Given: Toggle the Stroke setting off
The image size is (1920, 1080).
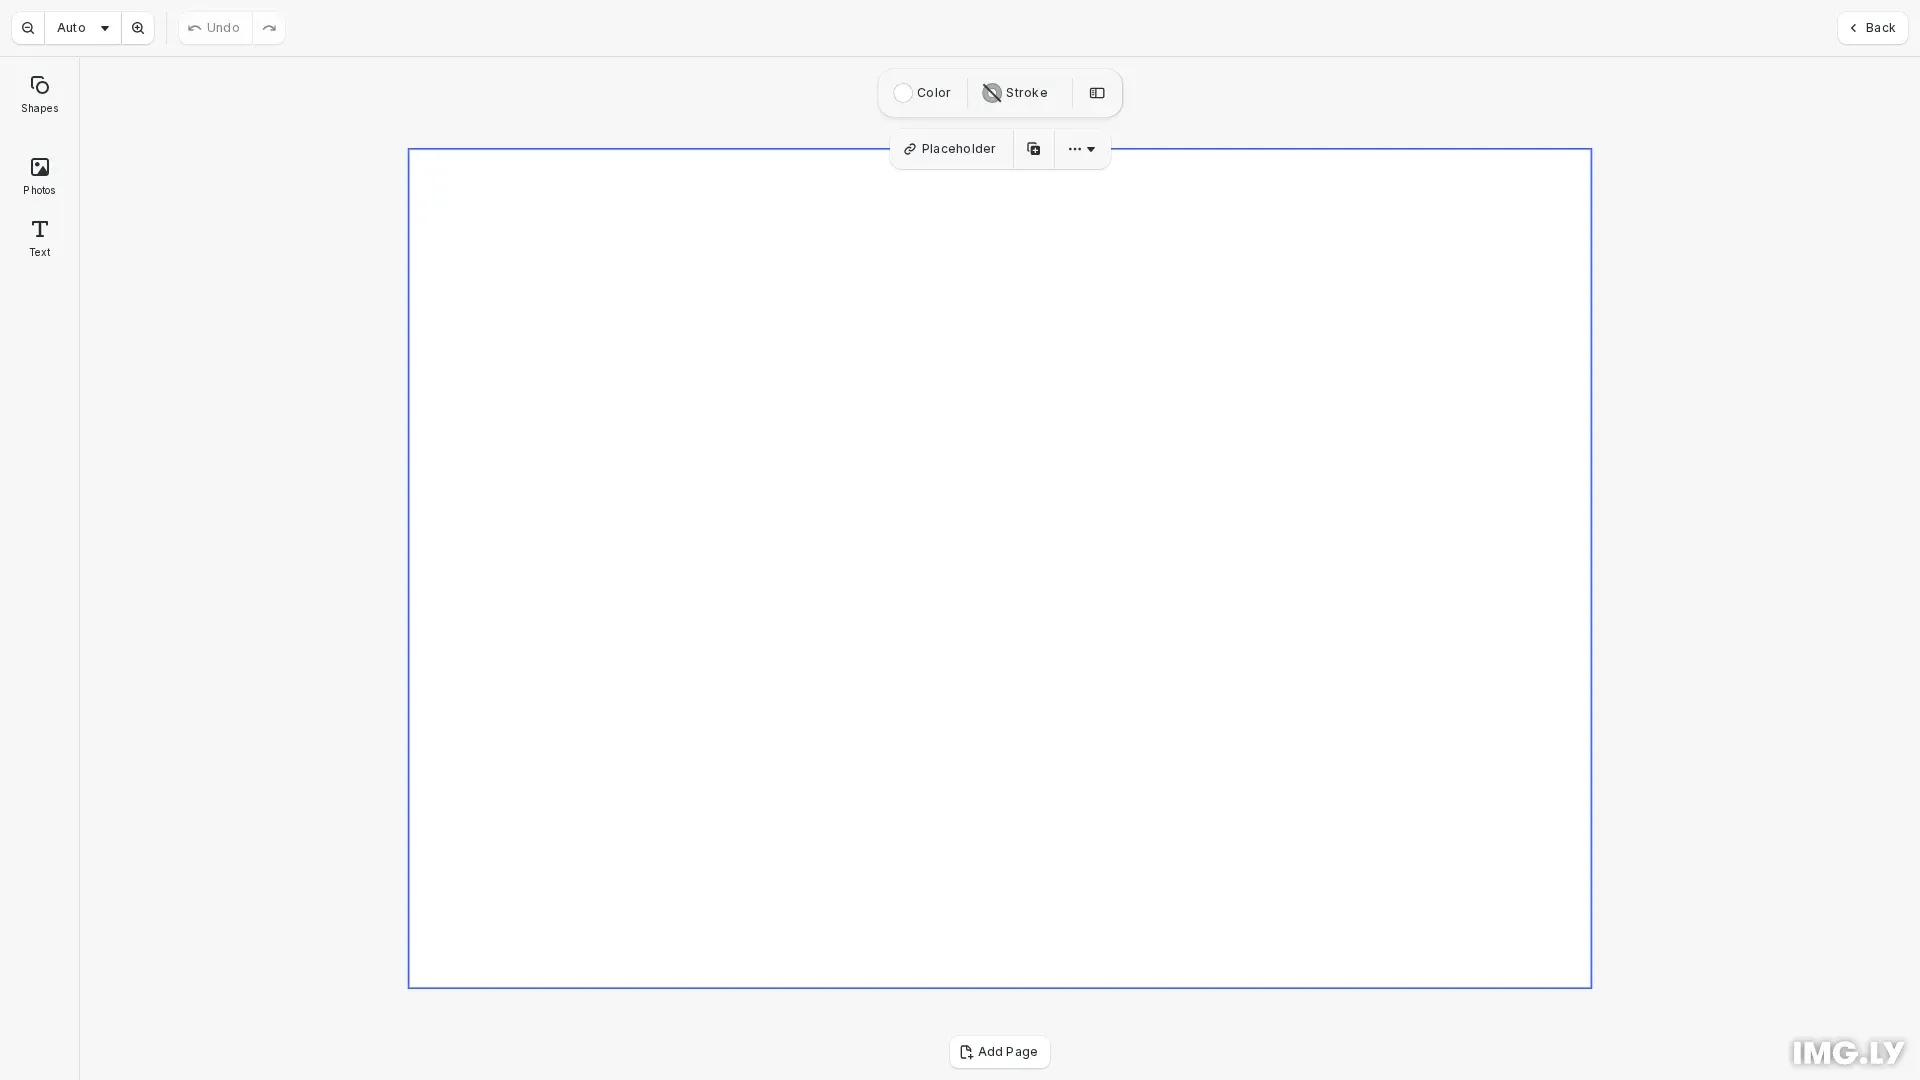Looking at the screenshot, I should (1014, 92).
